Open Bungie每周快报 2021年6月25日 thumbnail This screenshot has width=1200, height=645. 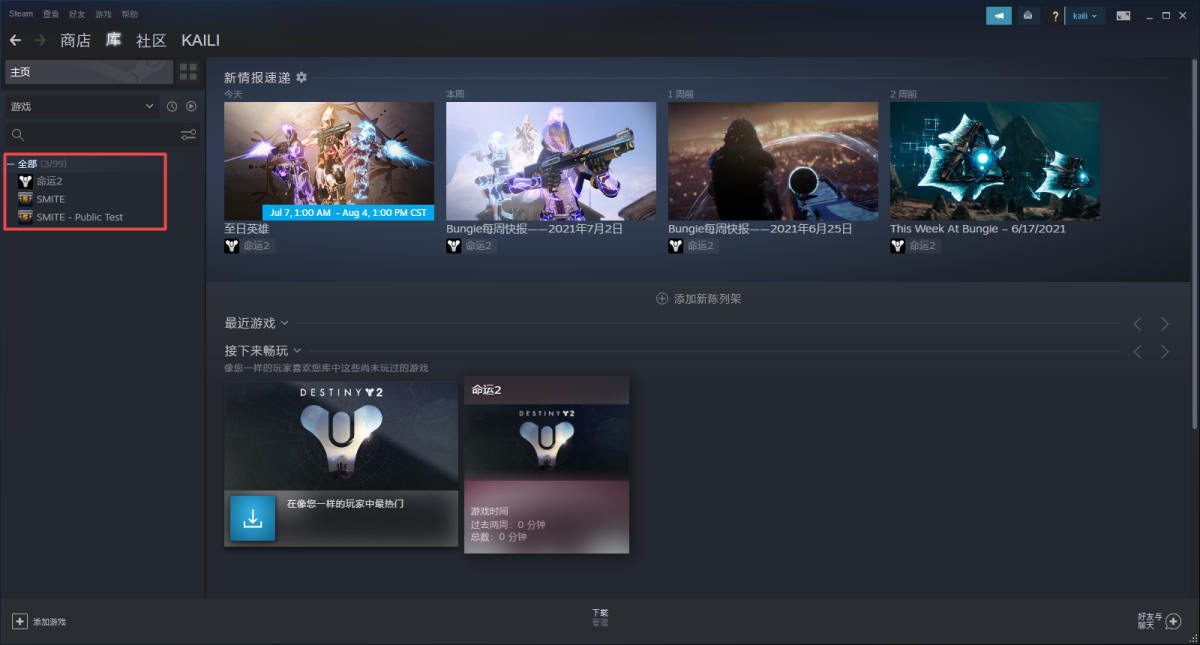[773, 161]
